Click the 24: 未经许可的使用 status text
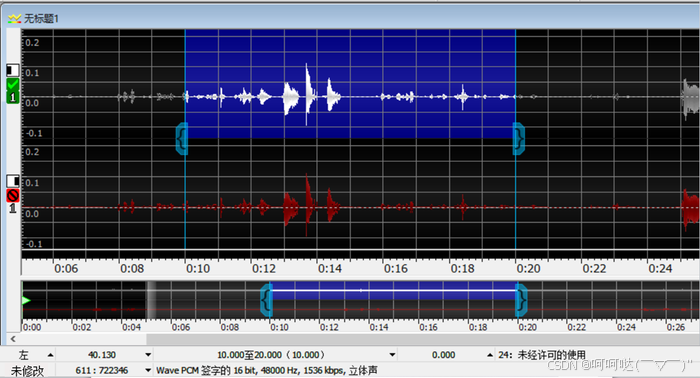Image resolution: width=700 pixels, height=378 pixels. (x=542, y=355)
